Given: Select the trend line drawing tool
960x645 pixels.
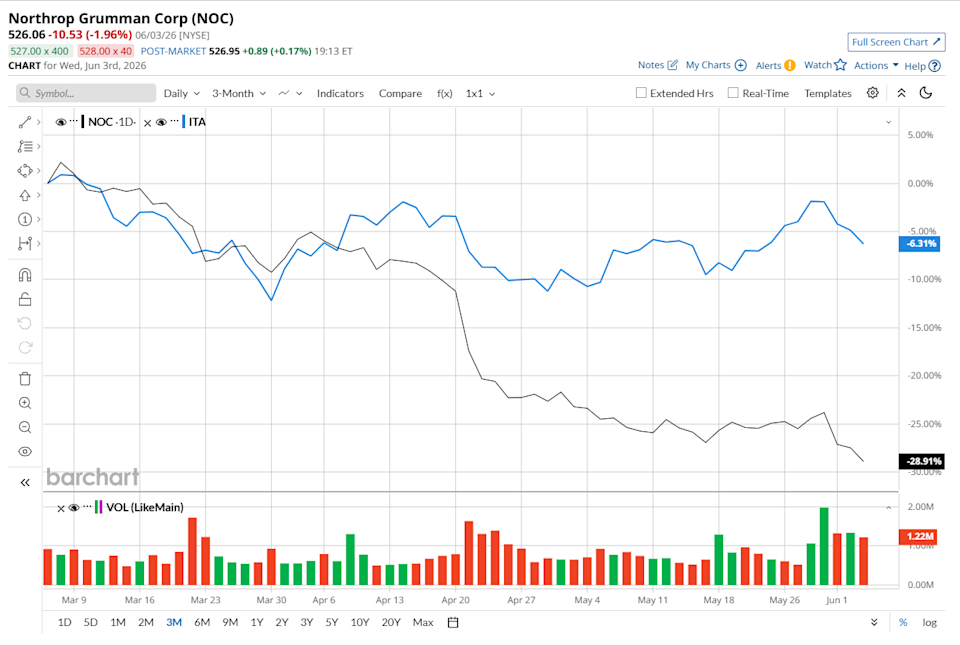Looking at the screenshot, I should click(24, 122).
